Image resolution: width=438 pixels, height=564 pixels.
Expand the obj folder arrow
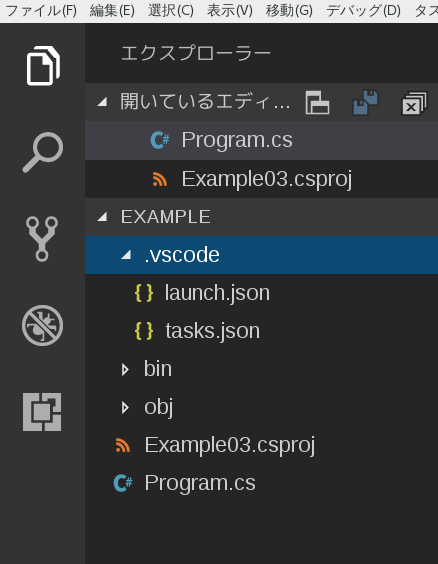point(125,408)
